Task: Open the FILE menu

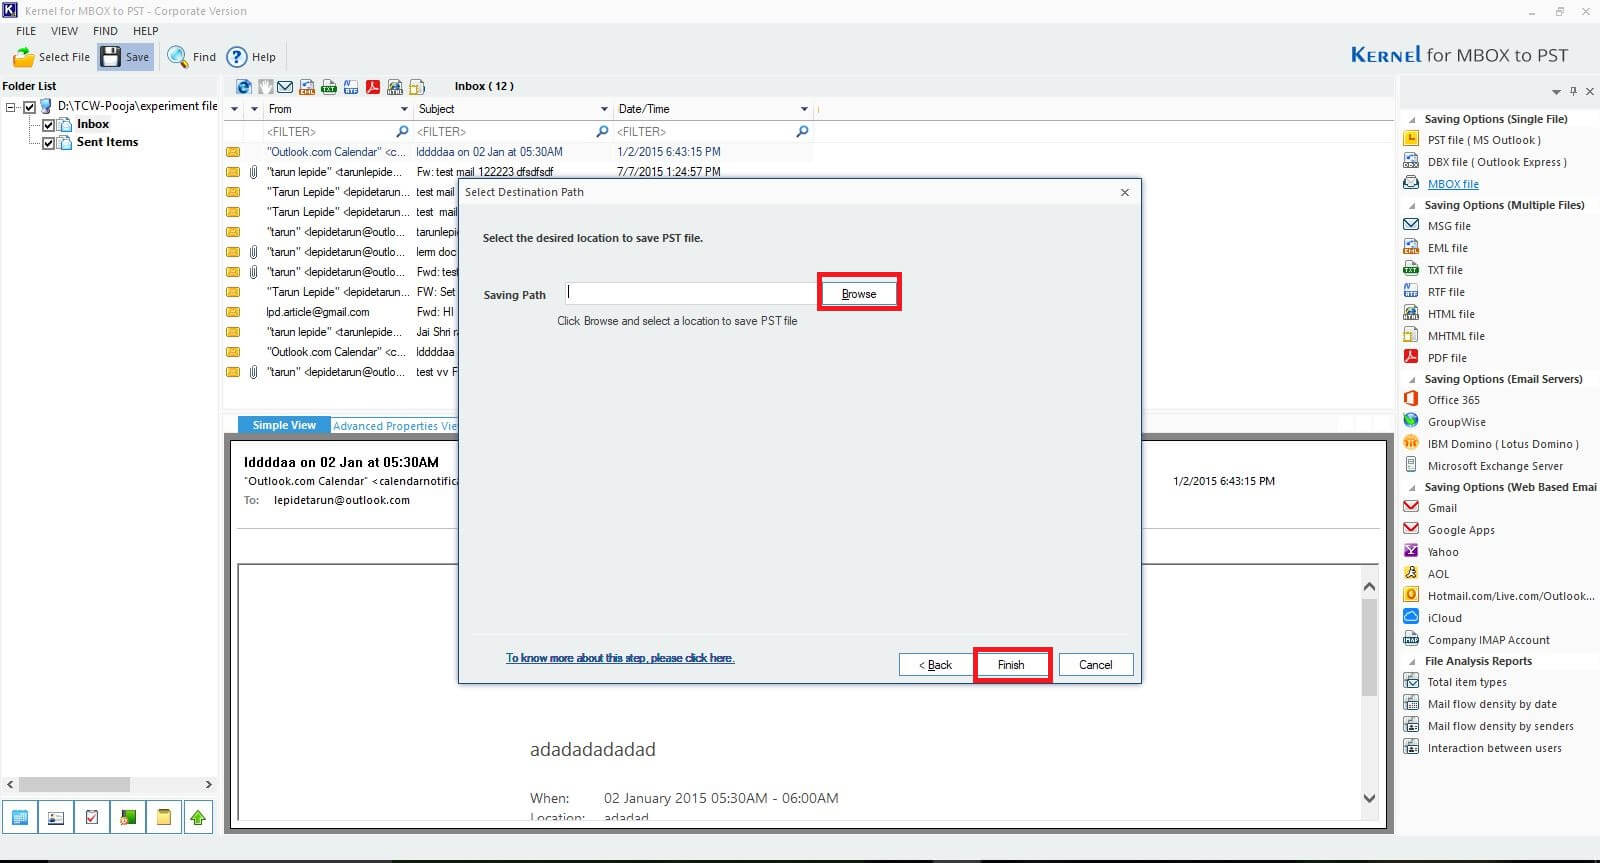Action: (x=26, y=31)
